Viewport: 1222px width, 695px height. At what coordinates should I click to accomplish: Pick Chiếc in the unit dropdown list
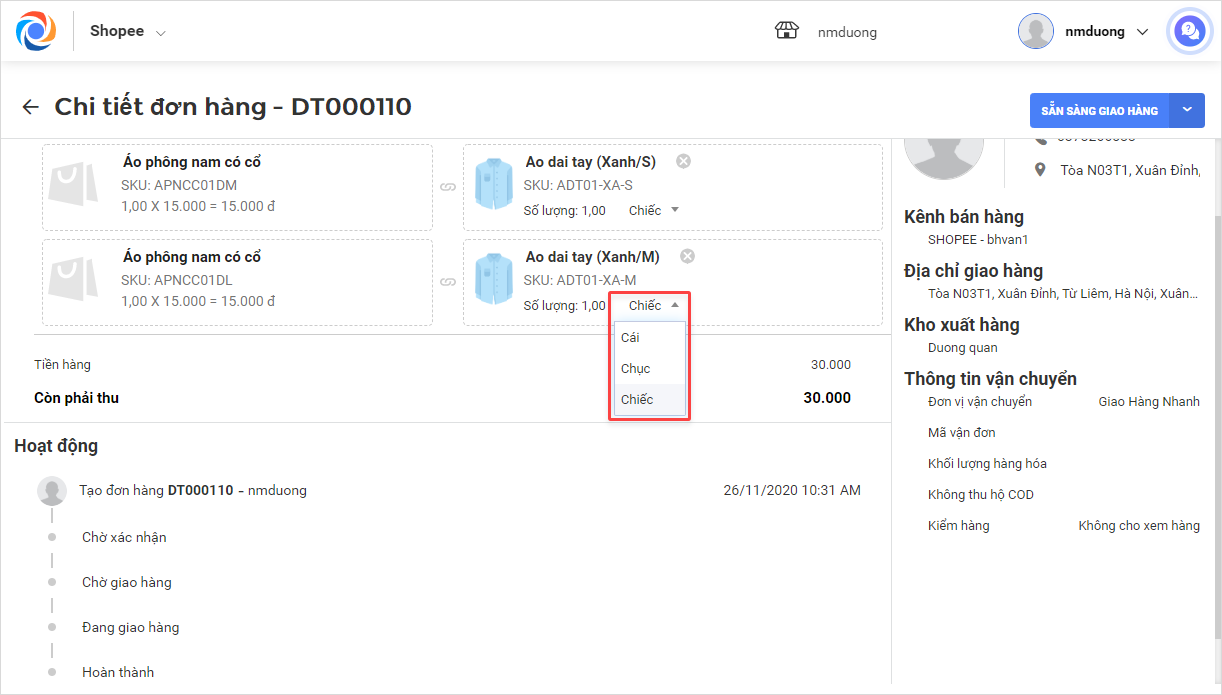[637, 400]
